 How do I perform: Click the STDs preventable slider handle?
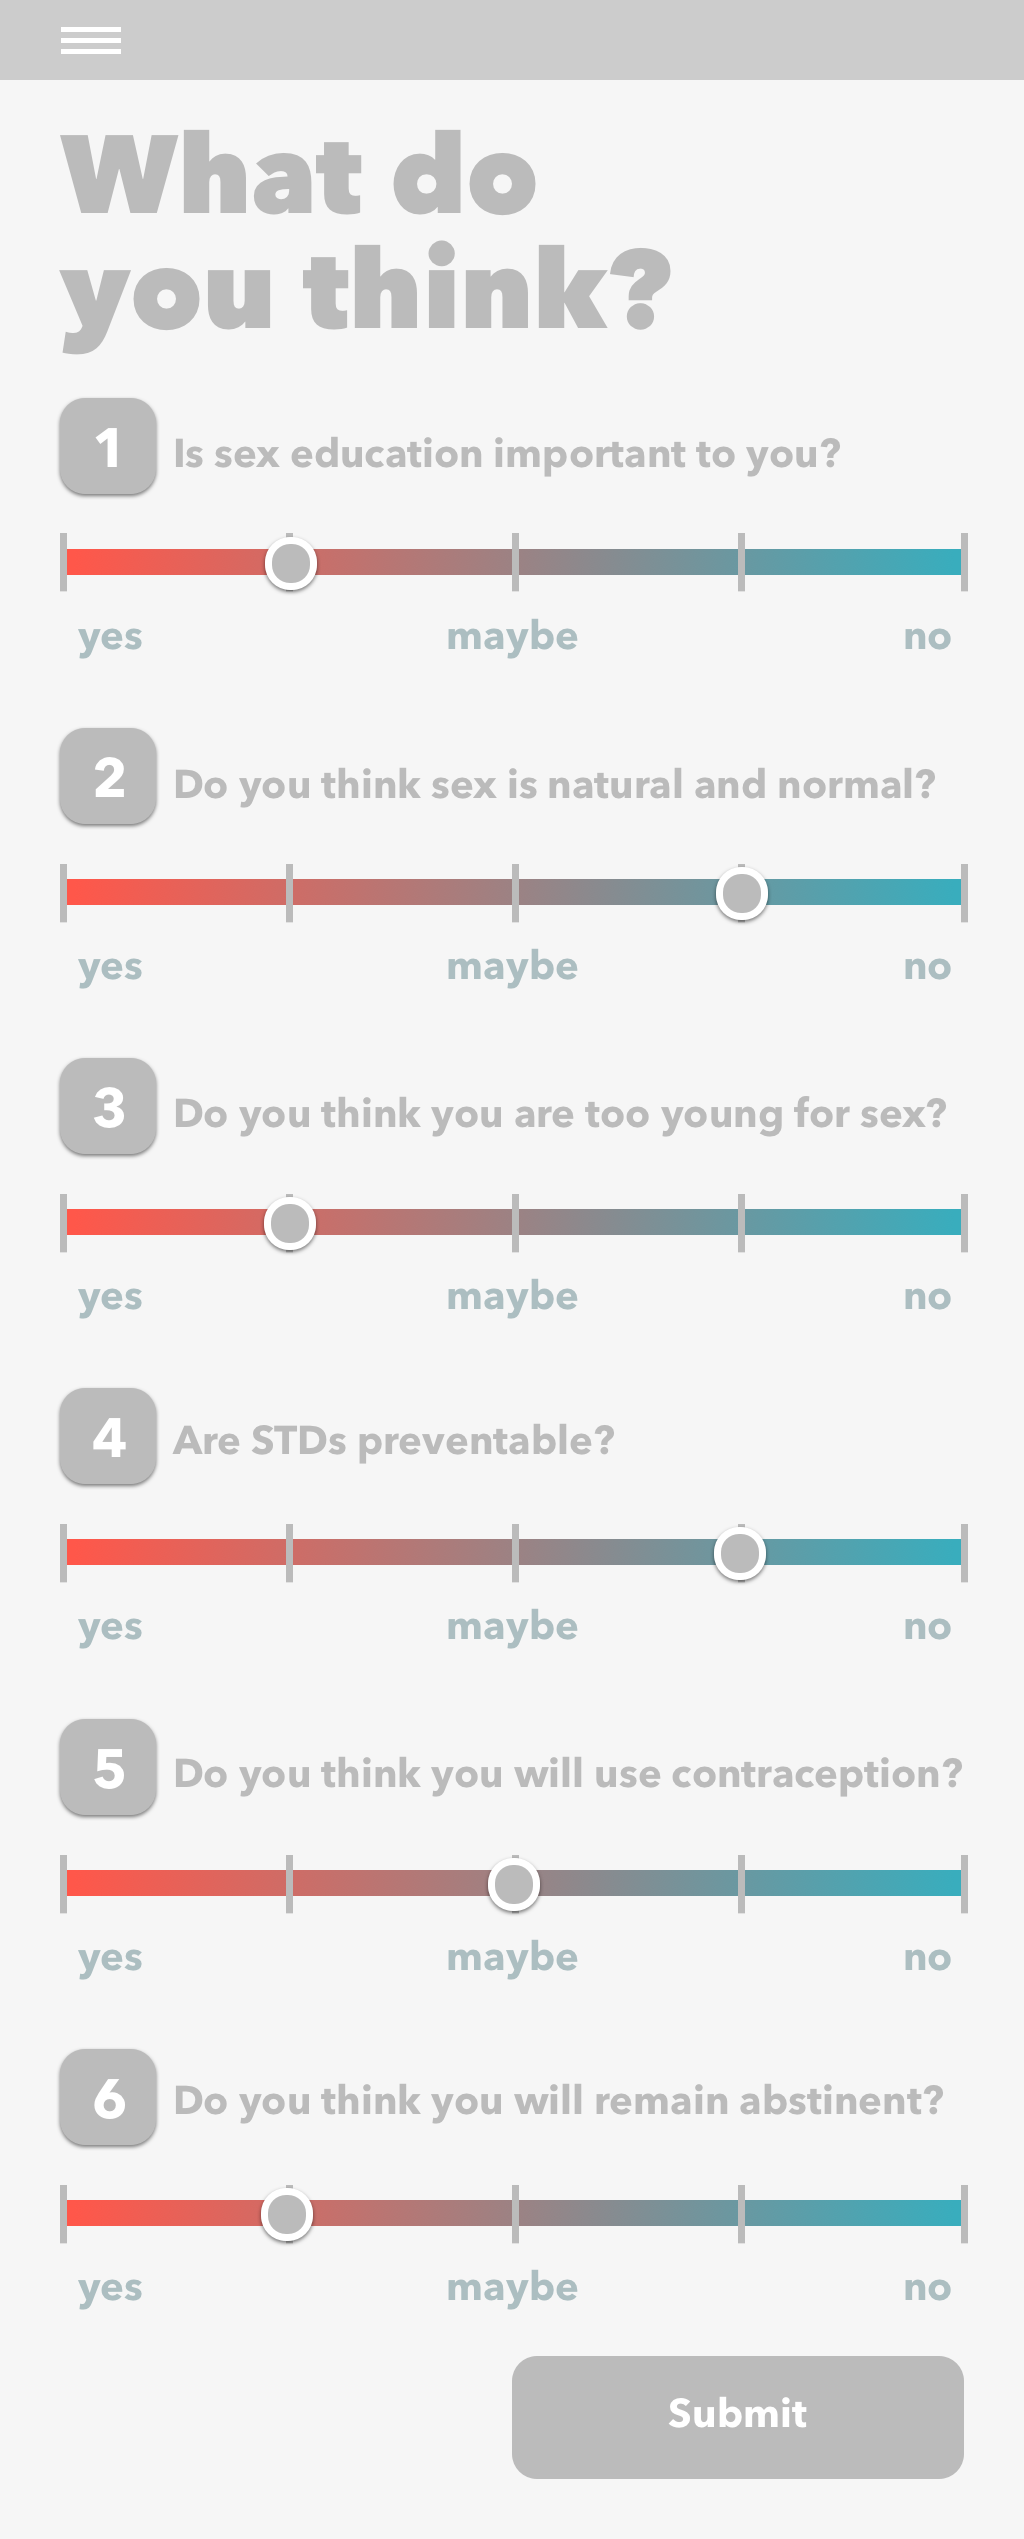click(740, 1553)
